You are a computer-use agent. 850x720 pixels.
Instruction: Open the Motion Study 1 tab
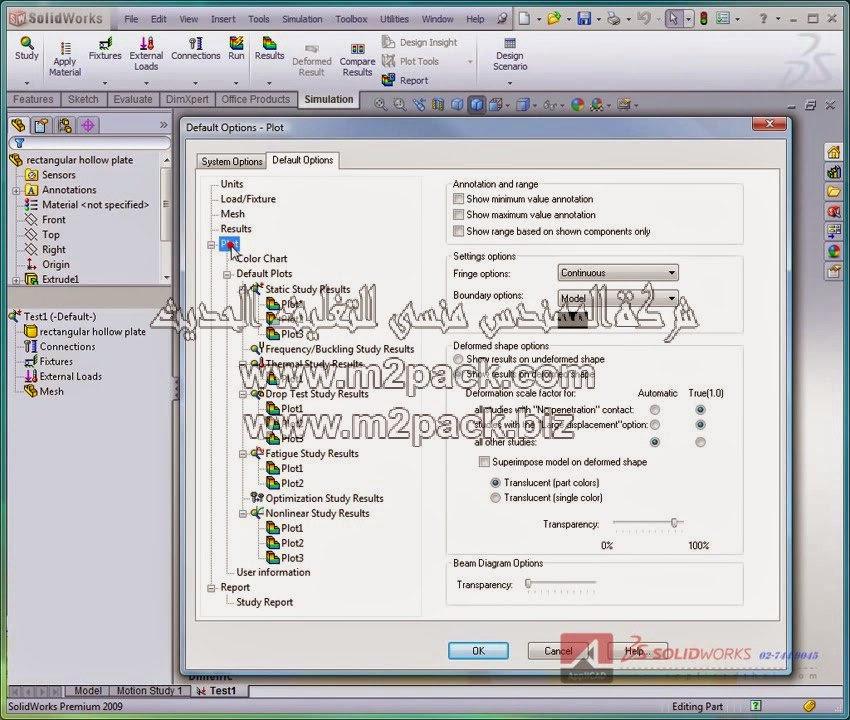[150, 691]
